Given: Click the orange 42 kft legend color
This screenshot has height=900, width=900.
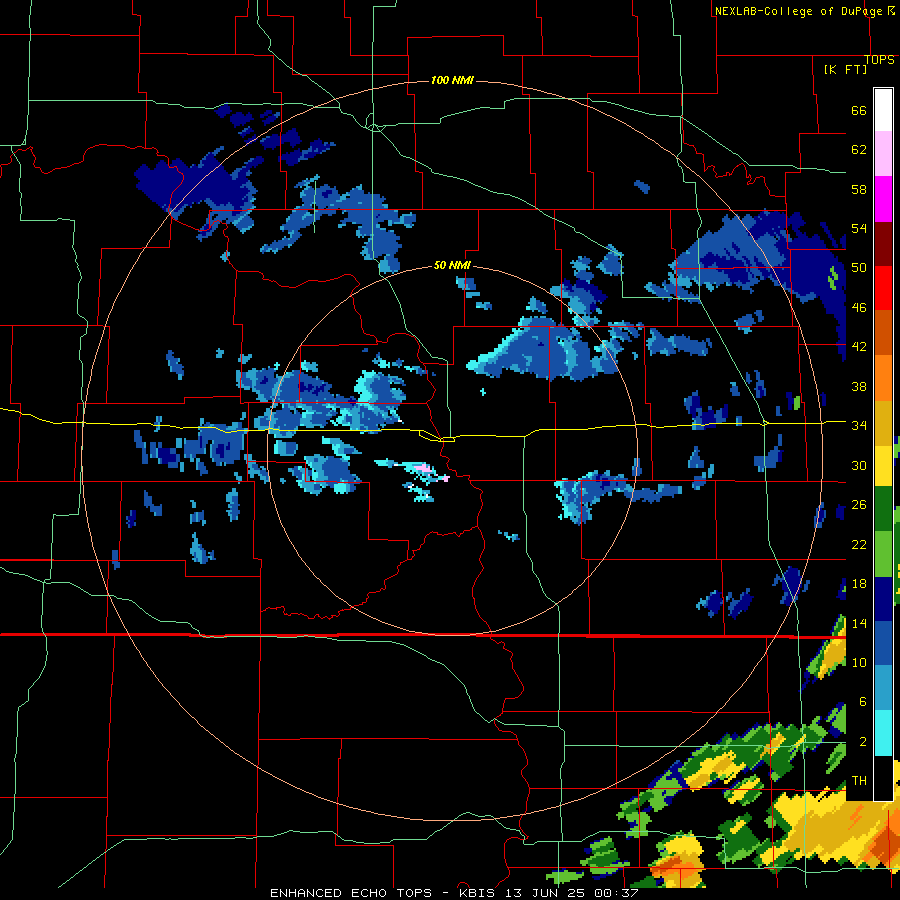Looking at the screenshot, I should [x=883, y=332].
